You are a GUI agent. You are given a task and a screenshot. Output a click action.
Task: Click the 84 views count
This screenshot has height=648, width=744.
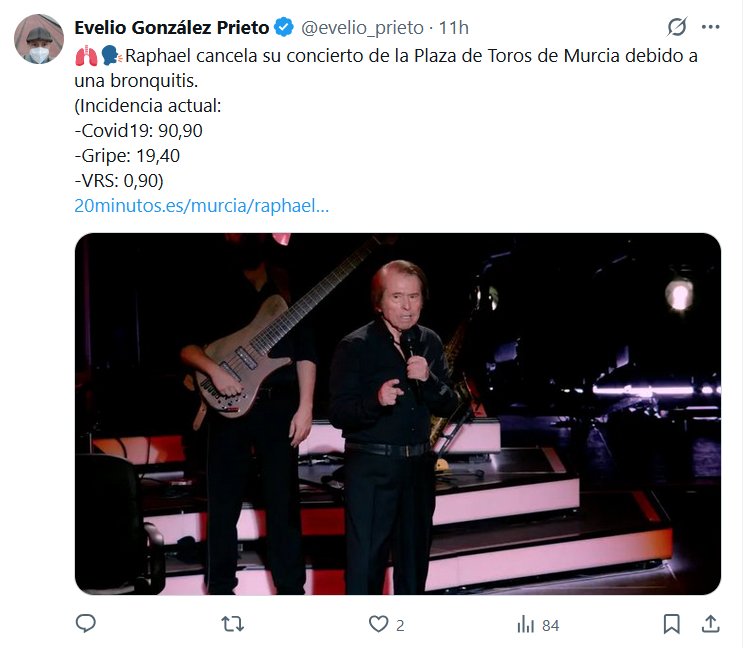tap(550, 625)
